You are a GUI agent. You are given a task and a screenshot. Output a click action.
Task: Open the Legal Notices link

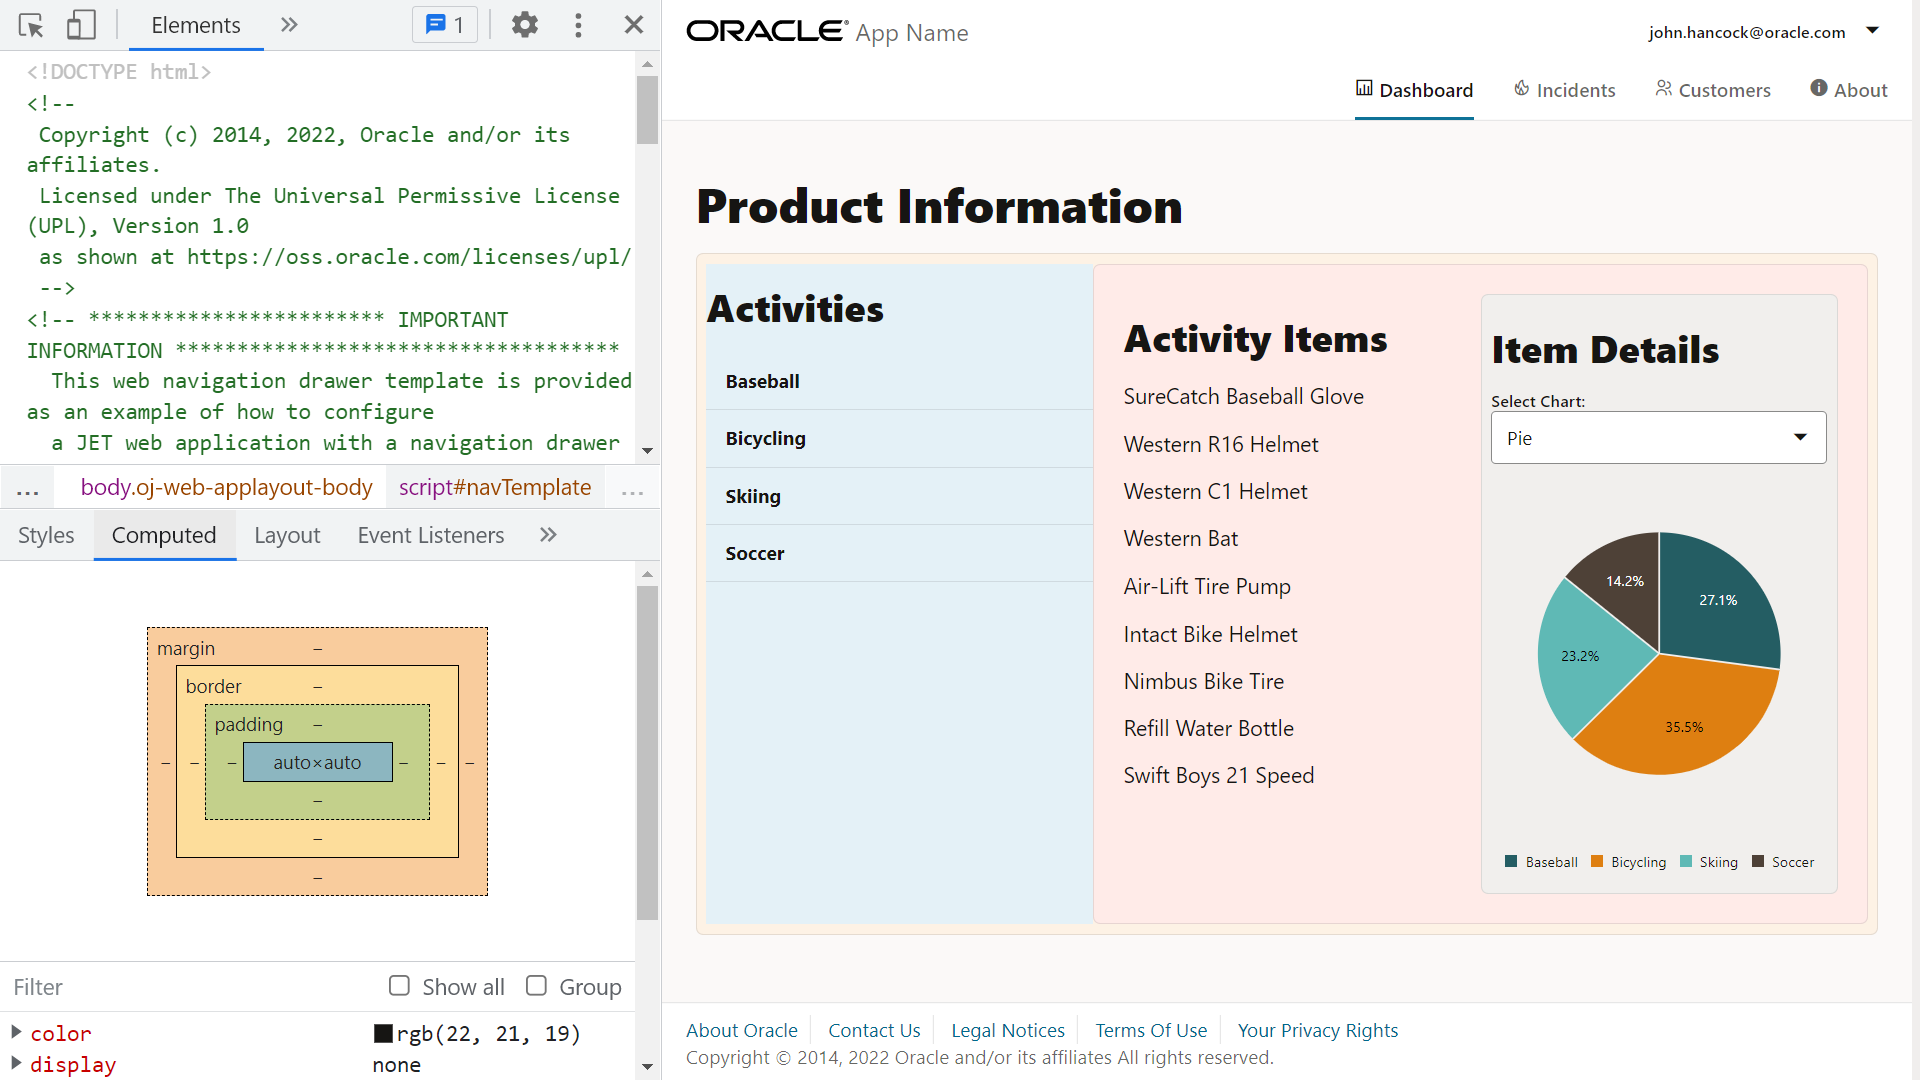[x=1008, y=1030]
